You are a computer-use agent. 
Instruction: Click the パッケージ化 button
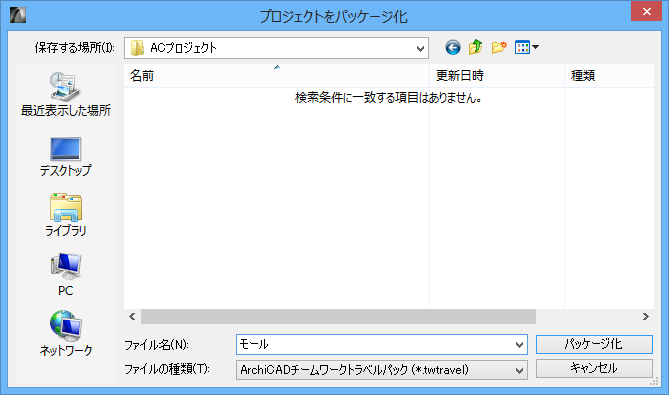[594, 344]
